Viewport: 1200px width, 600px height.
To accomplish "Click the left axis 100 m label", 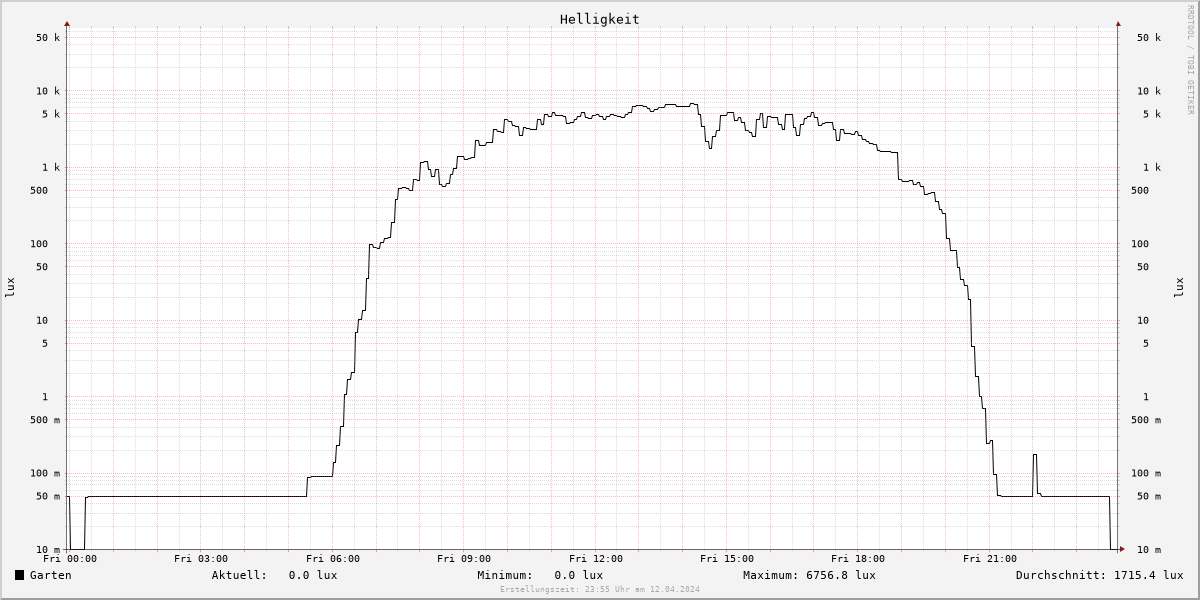I will pyautogui.click(x=44, y=474).
